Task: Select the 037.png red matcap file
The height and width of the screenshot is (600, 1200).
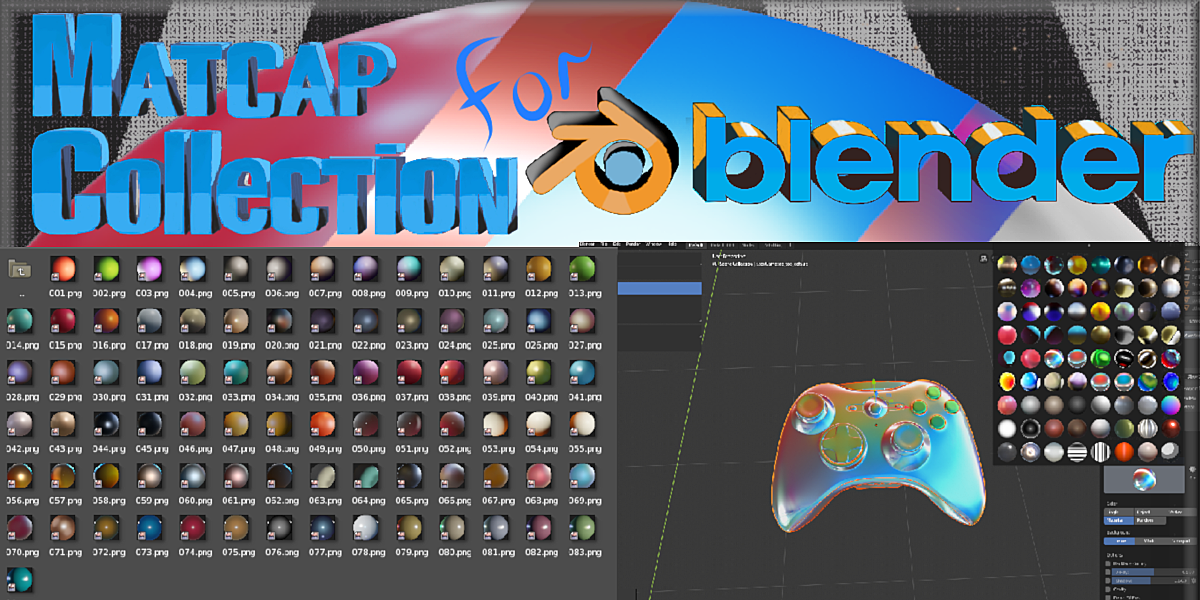Action: 408,375
